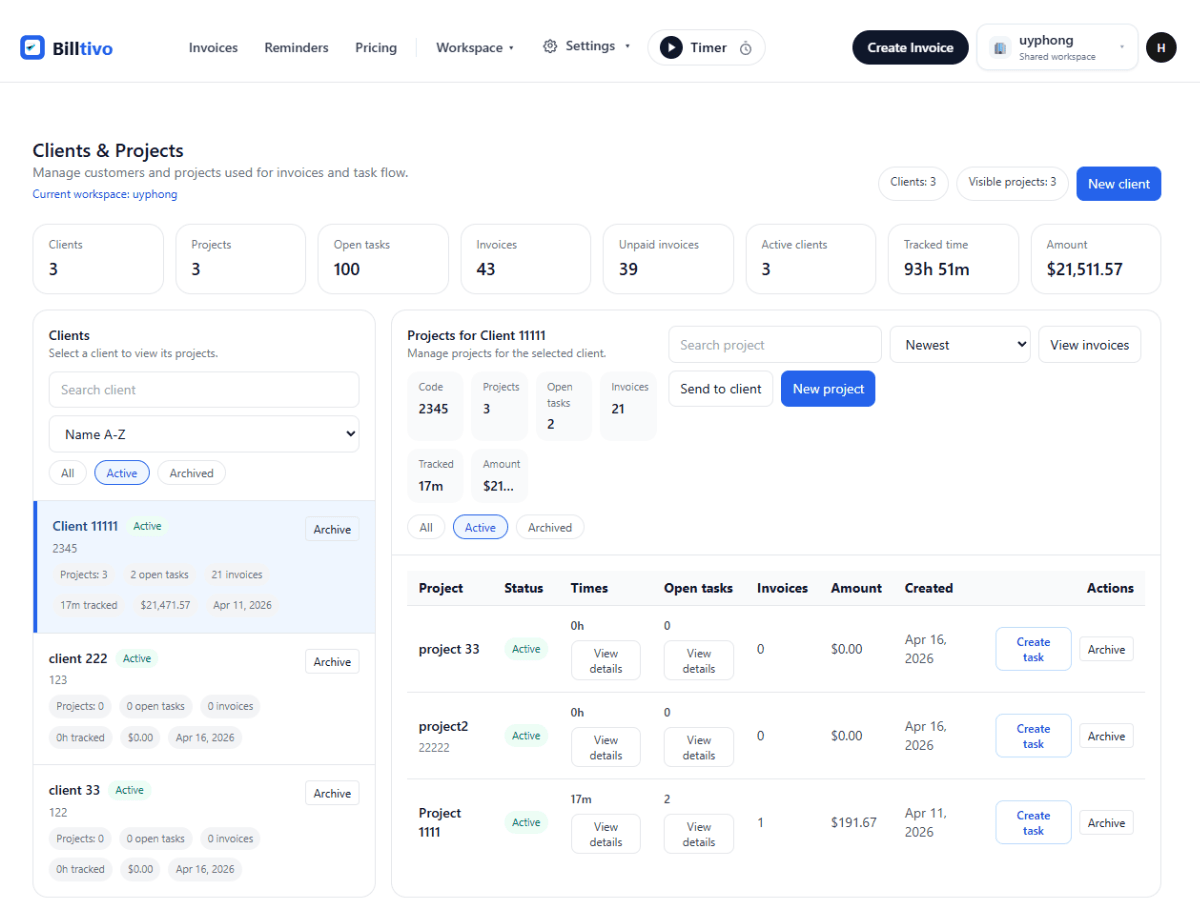1200x900 pixels.
Task: Click the Visible projects: 3 pill
Action: (x=1012, y=182)
